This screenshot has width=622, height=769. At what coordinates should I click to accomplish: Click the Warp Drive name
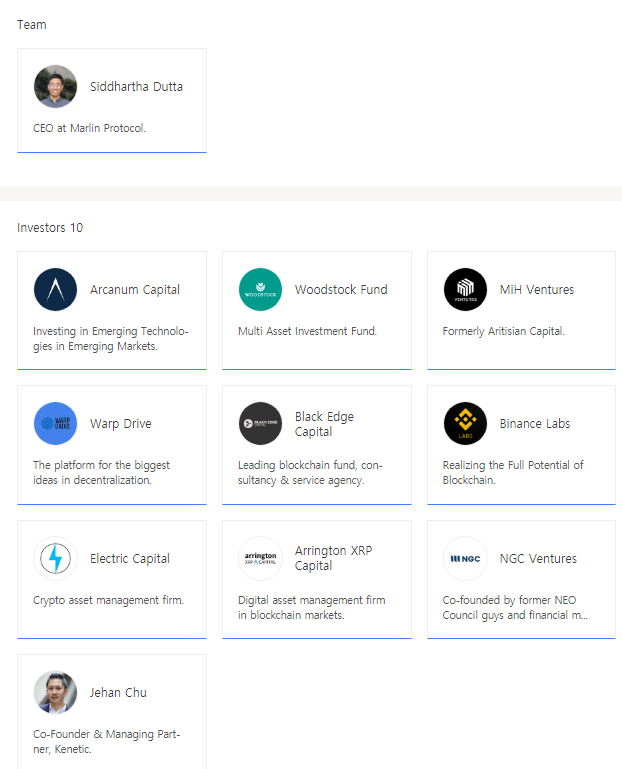pyautogui.click(x=121, y=424)
